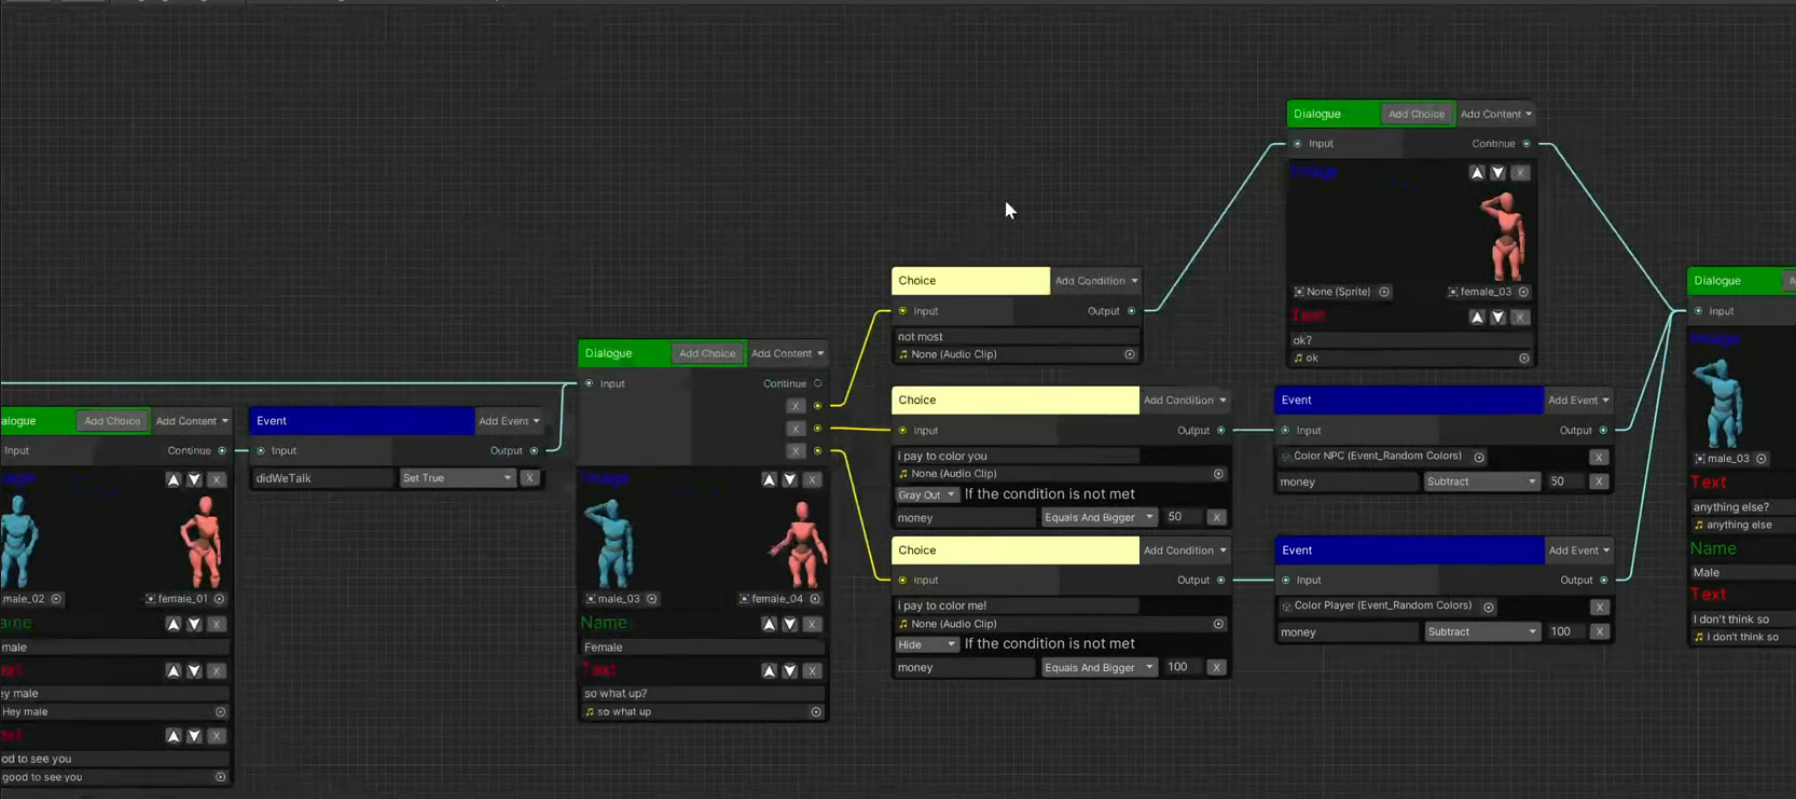This screenshot has height=799, width=1796.
Task: Remove the didWeTalk event entry
Action: coord(530,478)
